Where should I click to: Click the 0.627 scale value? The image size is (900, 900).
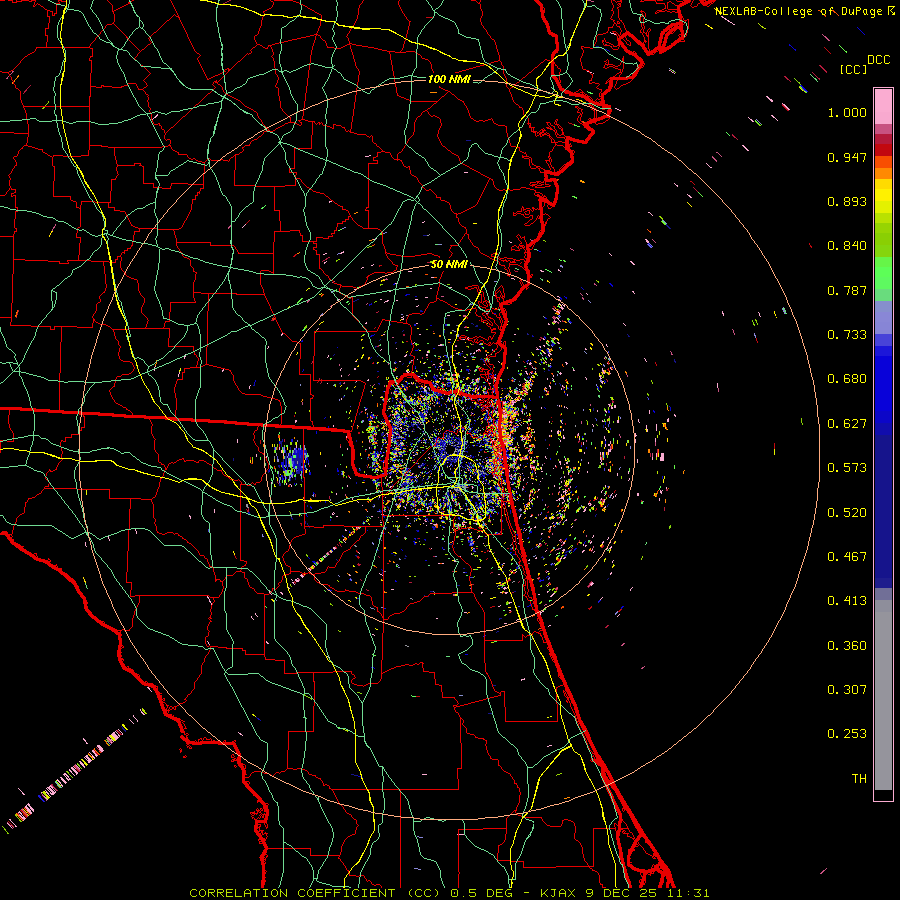847,424
